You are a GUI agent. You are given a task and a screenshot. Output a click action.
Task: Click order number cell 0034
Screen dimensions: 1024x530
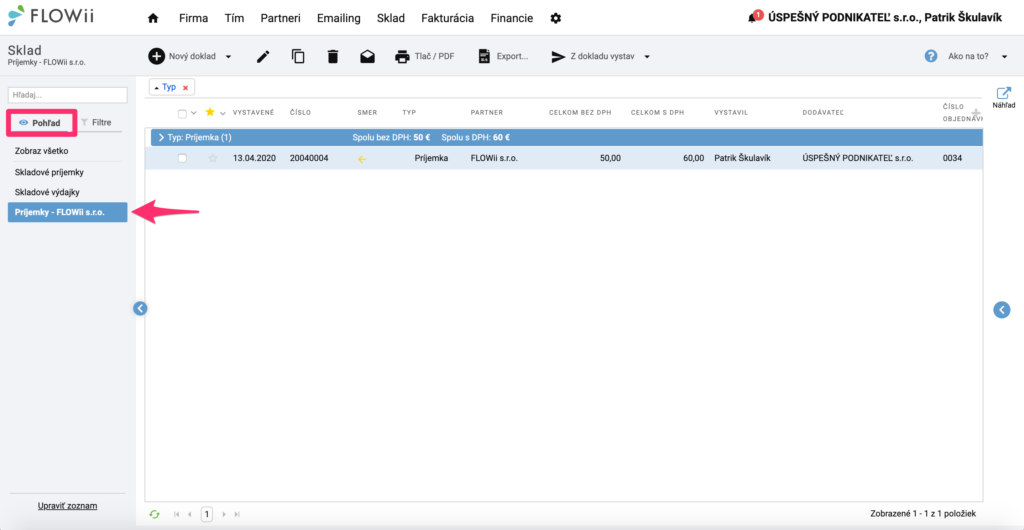pos(952,158)
